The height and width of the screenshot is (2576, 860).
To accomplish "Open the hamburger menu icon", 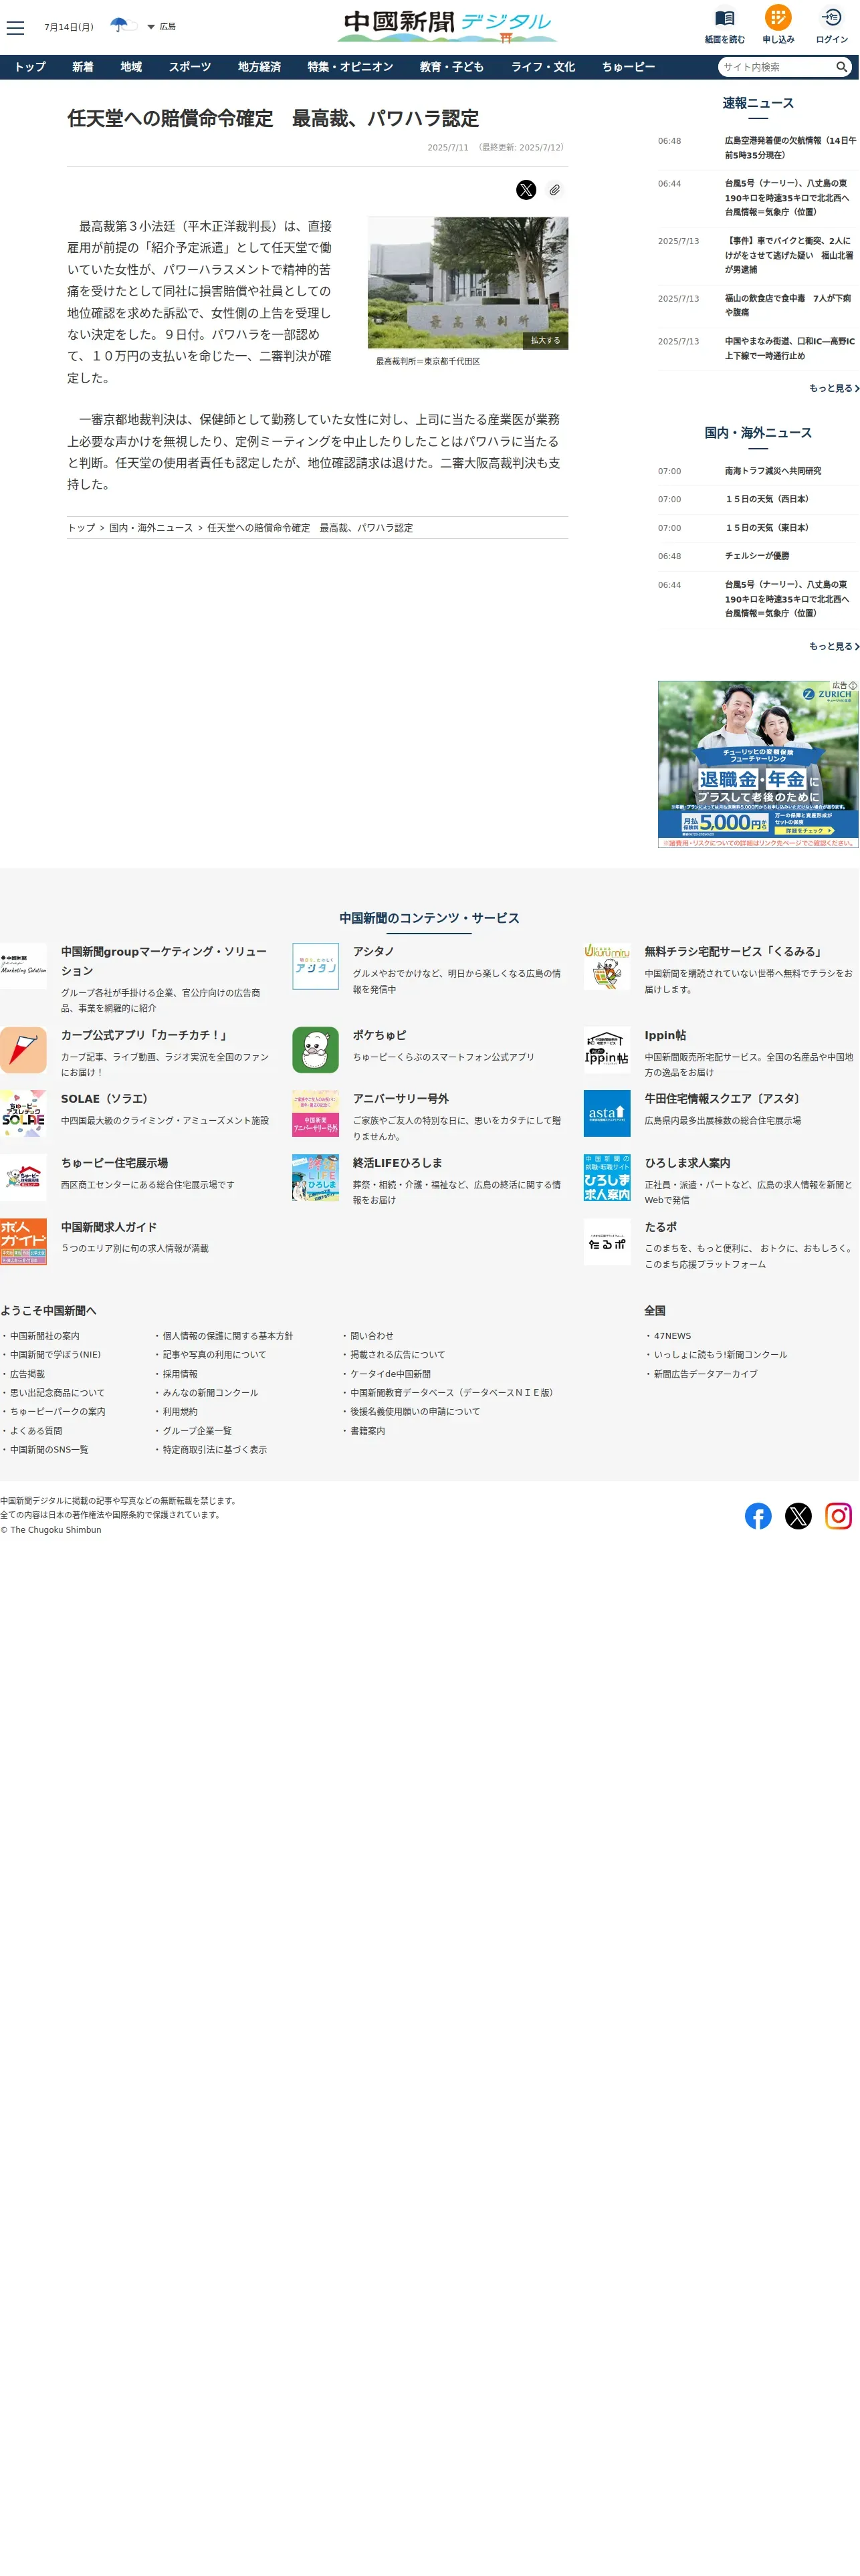I will tap(15, 27).
